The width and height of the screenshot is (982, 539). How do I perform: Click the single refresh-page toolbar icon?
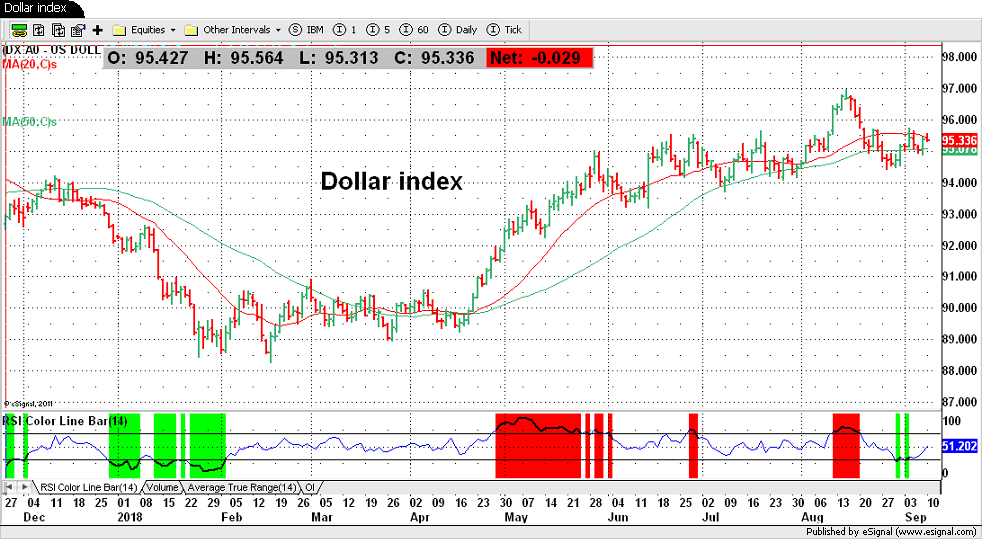coord(39,29)
